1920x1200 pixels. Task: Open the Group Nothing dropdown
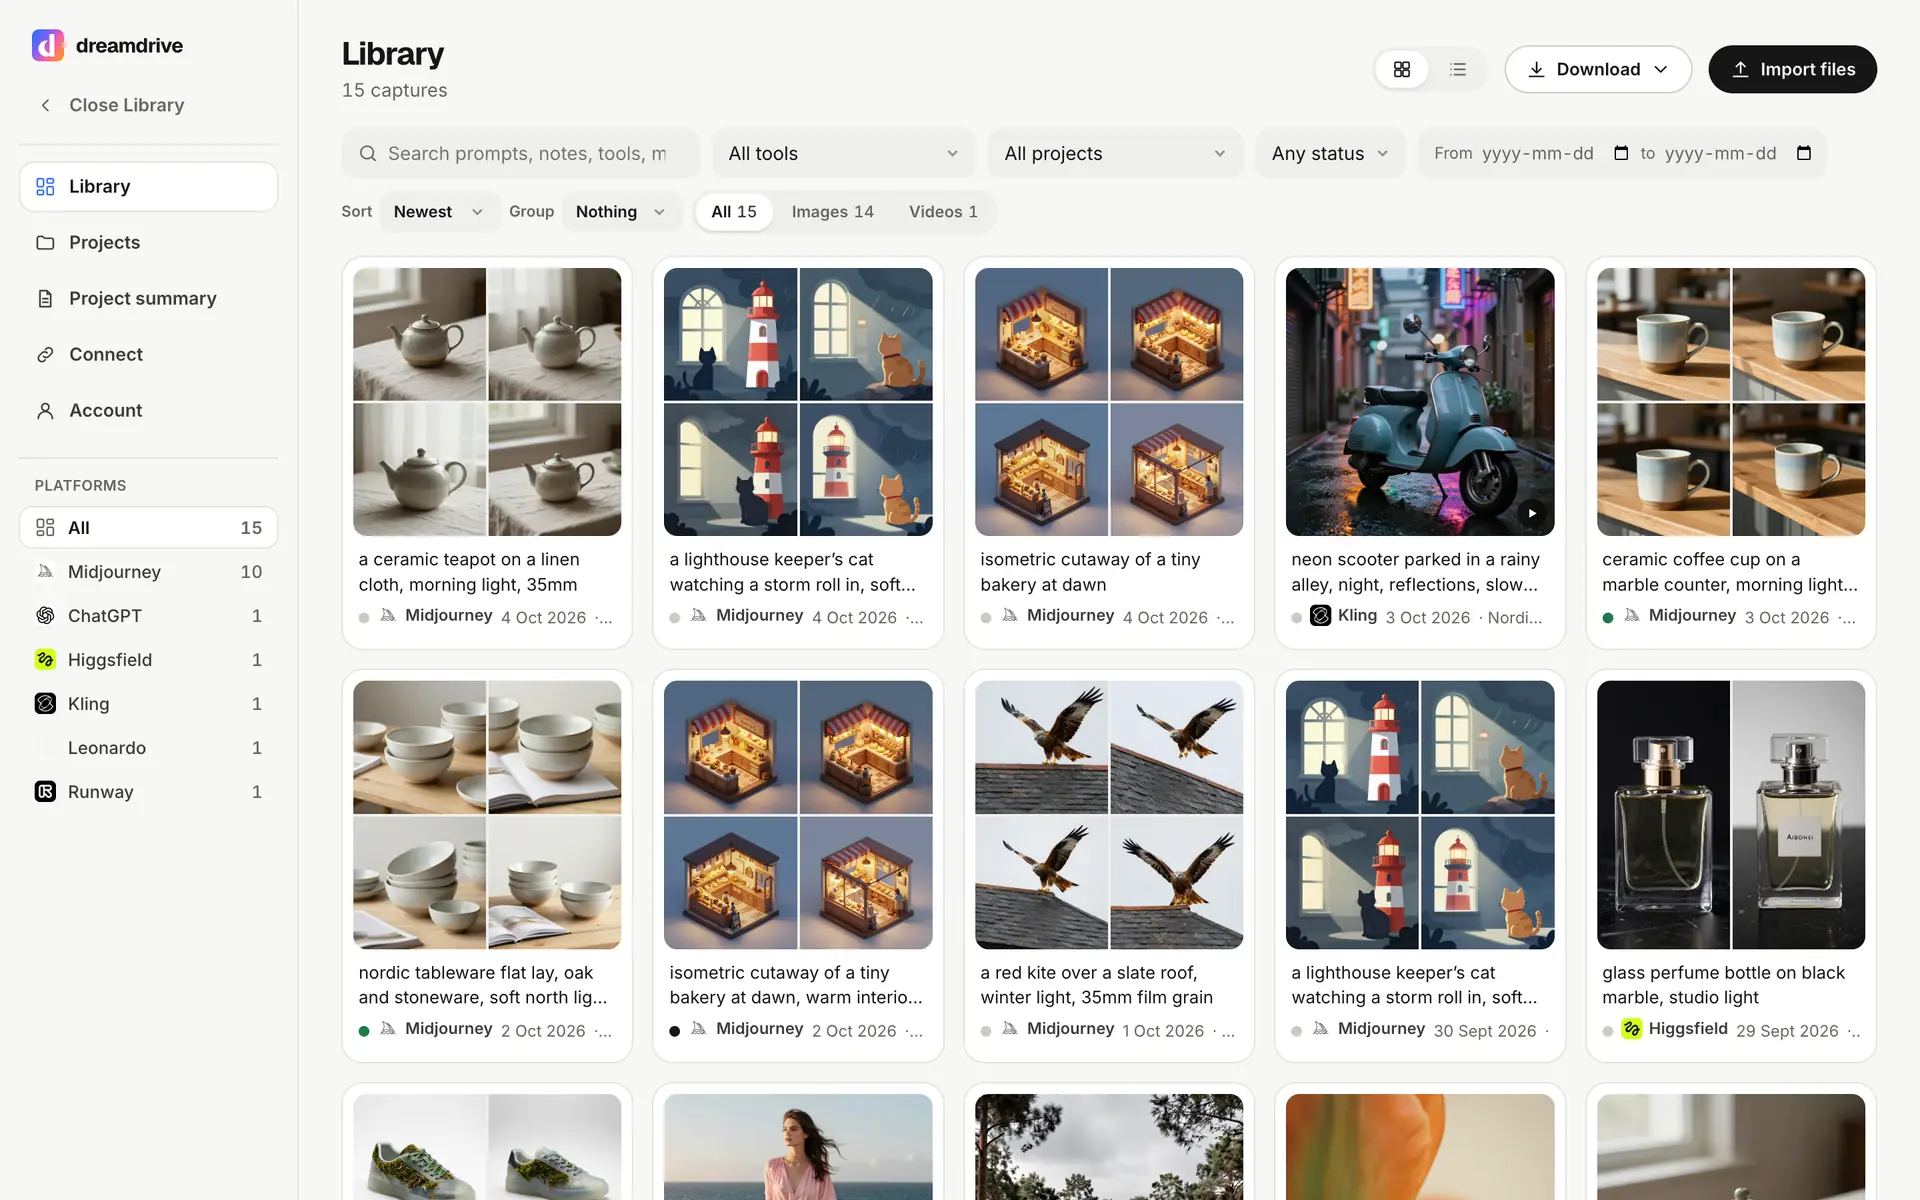pos(621,212)
